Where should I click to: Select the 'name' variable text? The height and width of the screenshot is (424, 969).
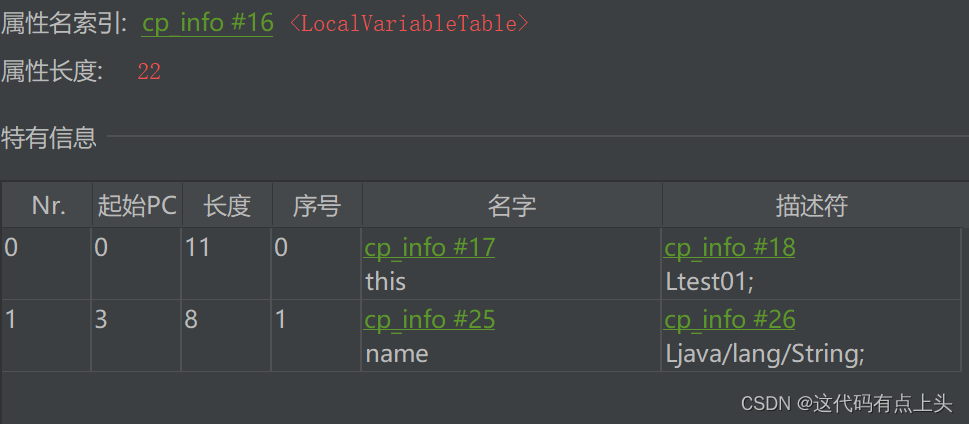396,353
